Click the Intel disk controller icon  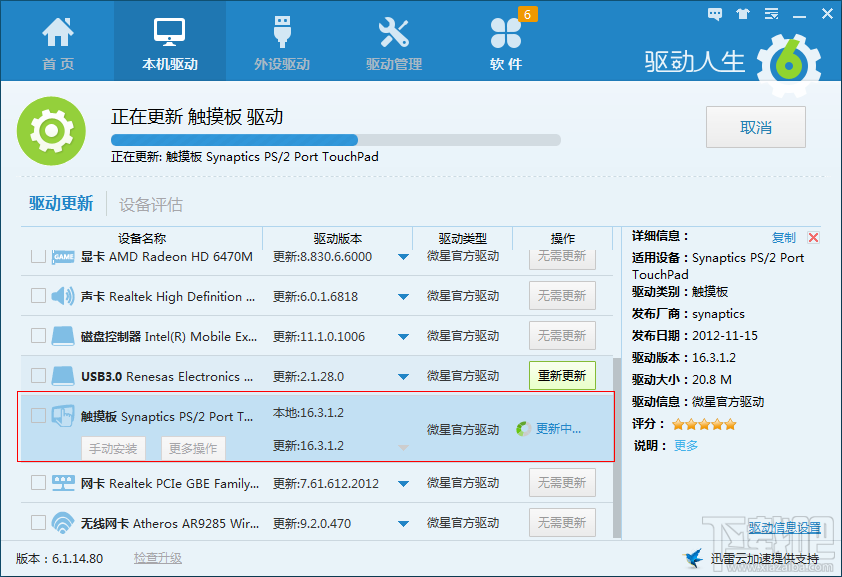pos(63,336)
